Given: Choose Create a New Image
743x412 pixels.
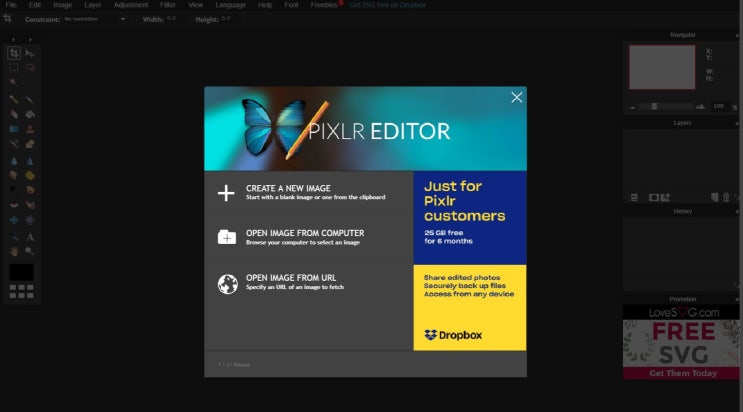Looking at the screenshot, I should pyautogui.click(x=308, y=192).
